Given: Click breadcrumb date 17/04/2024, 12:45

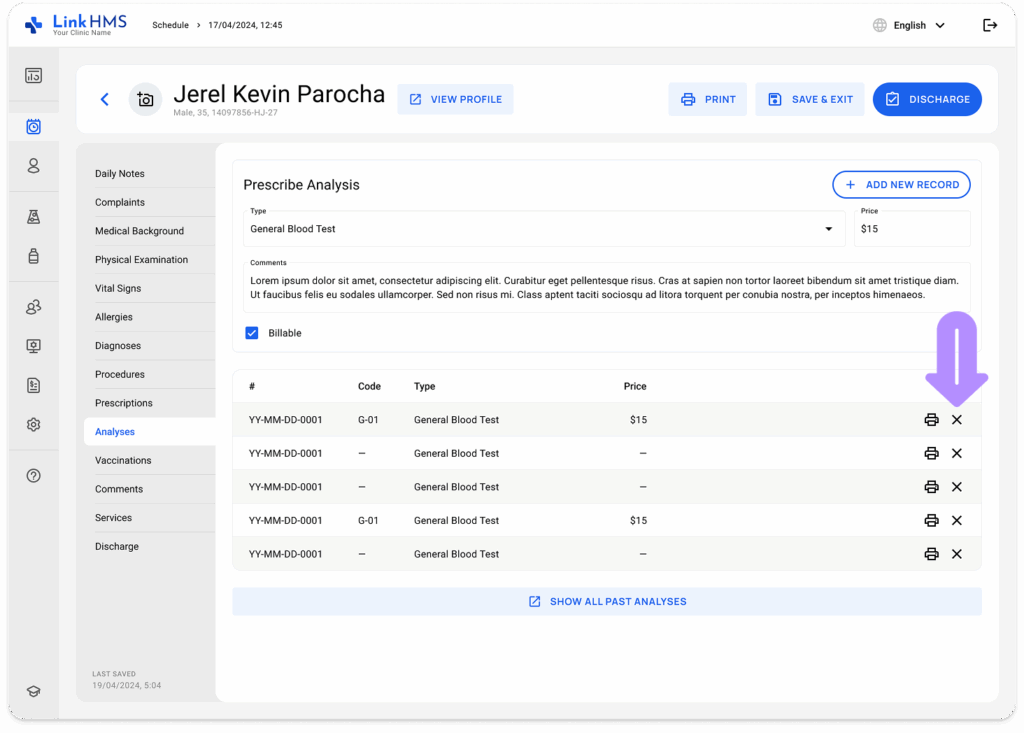Looking at the screenshot, I should 246,25.
